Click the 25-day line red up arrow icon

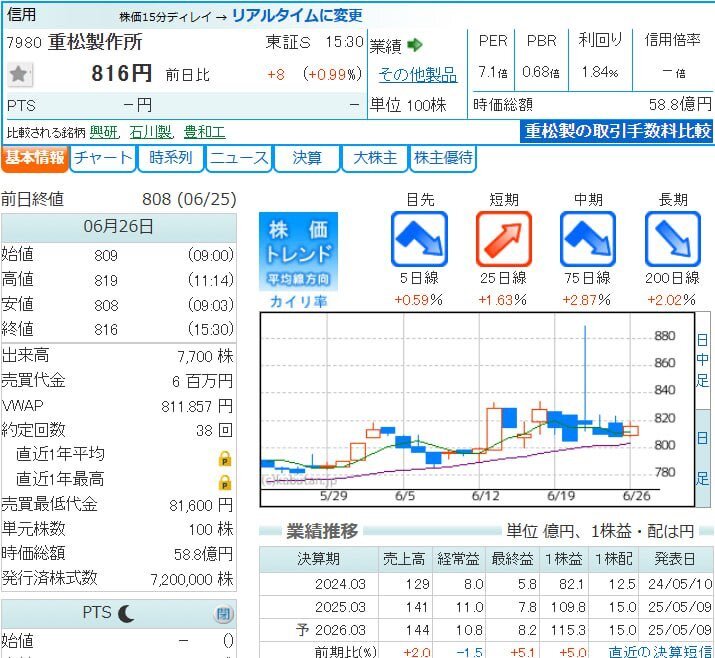click(504, 239)
